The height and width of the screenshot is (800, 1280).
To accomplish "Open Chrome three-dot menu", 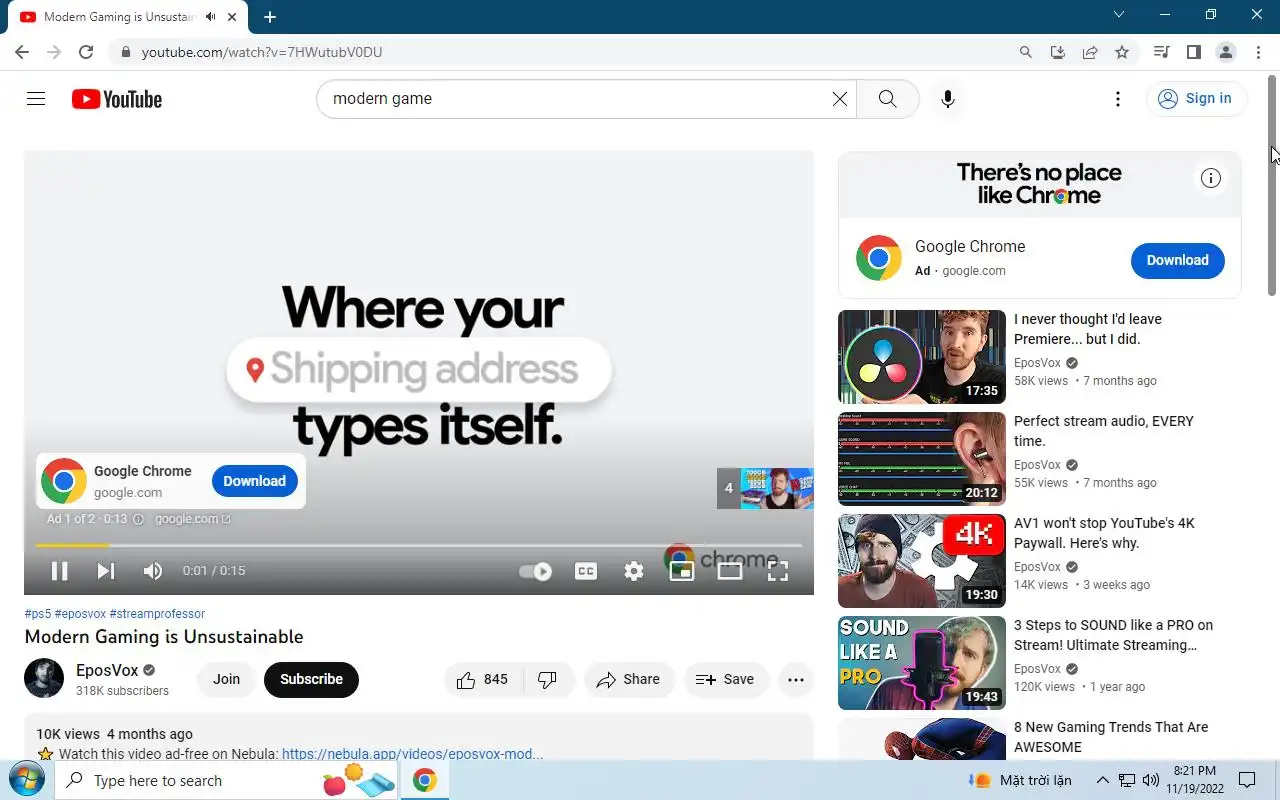I will pyautogui.click(x=1257, y=52).
